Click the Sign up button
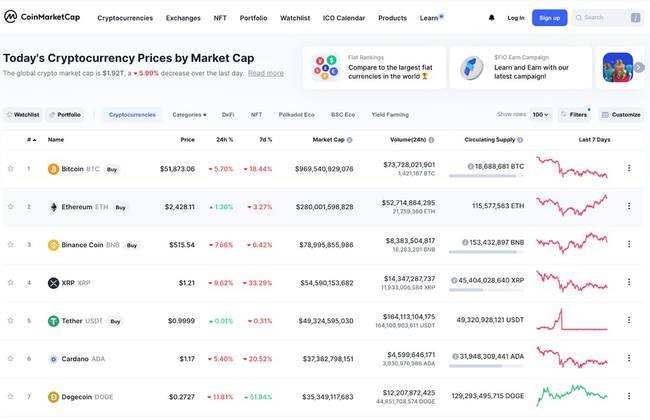 tap(549, 18)
